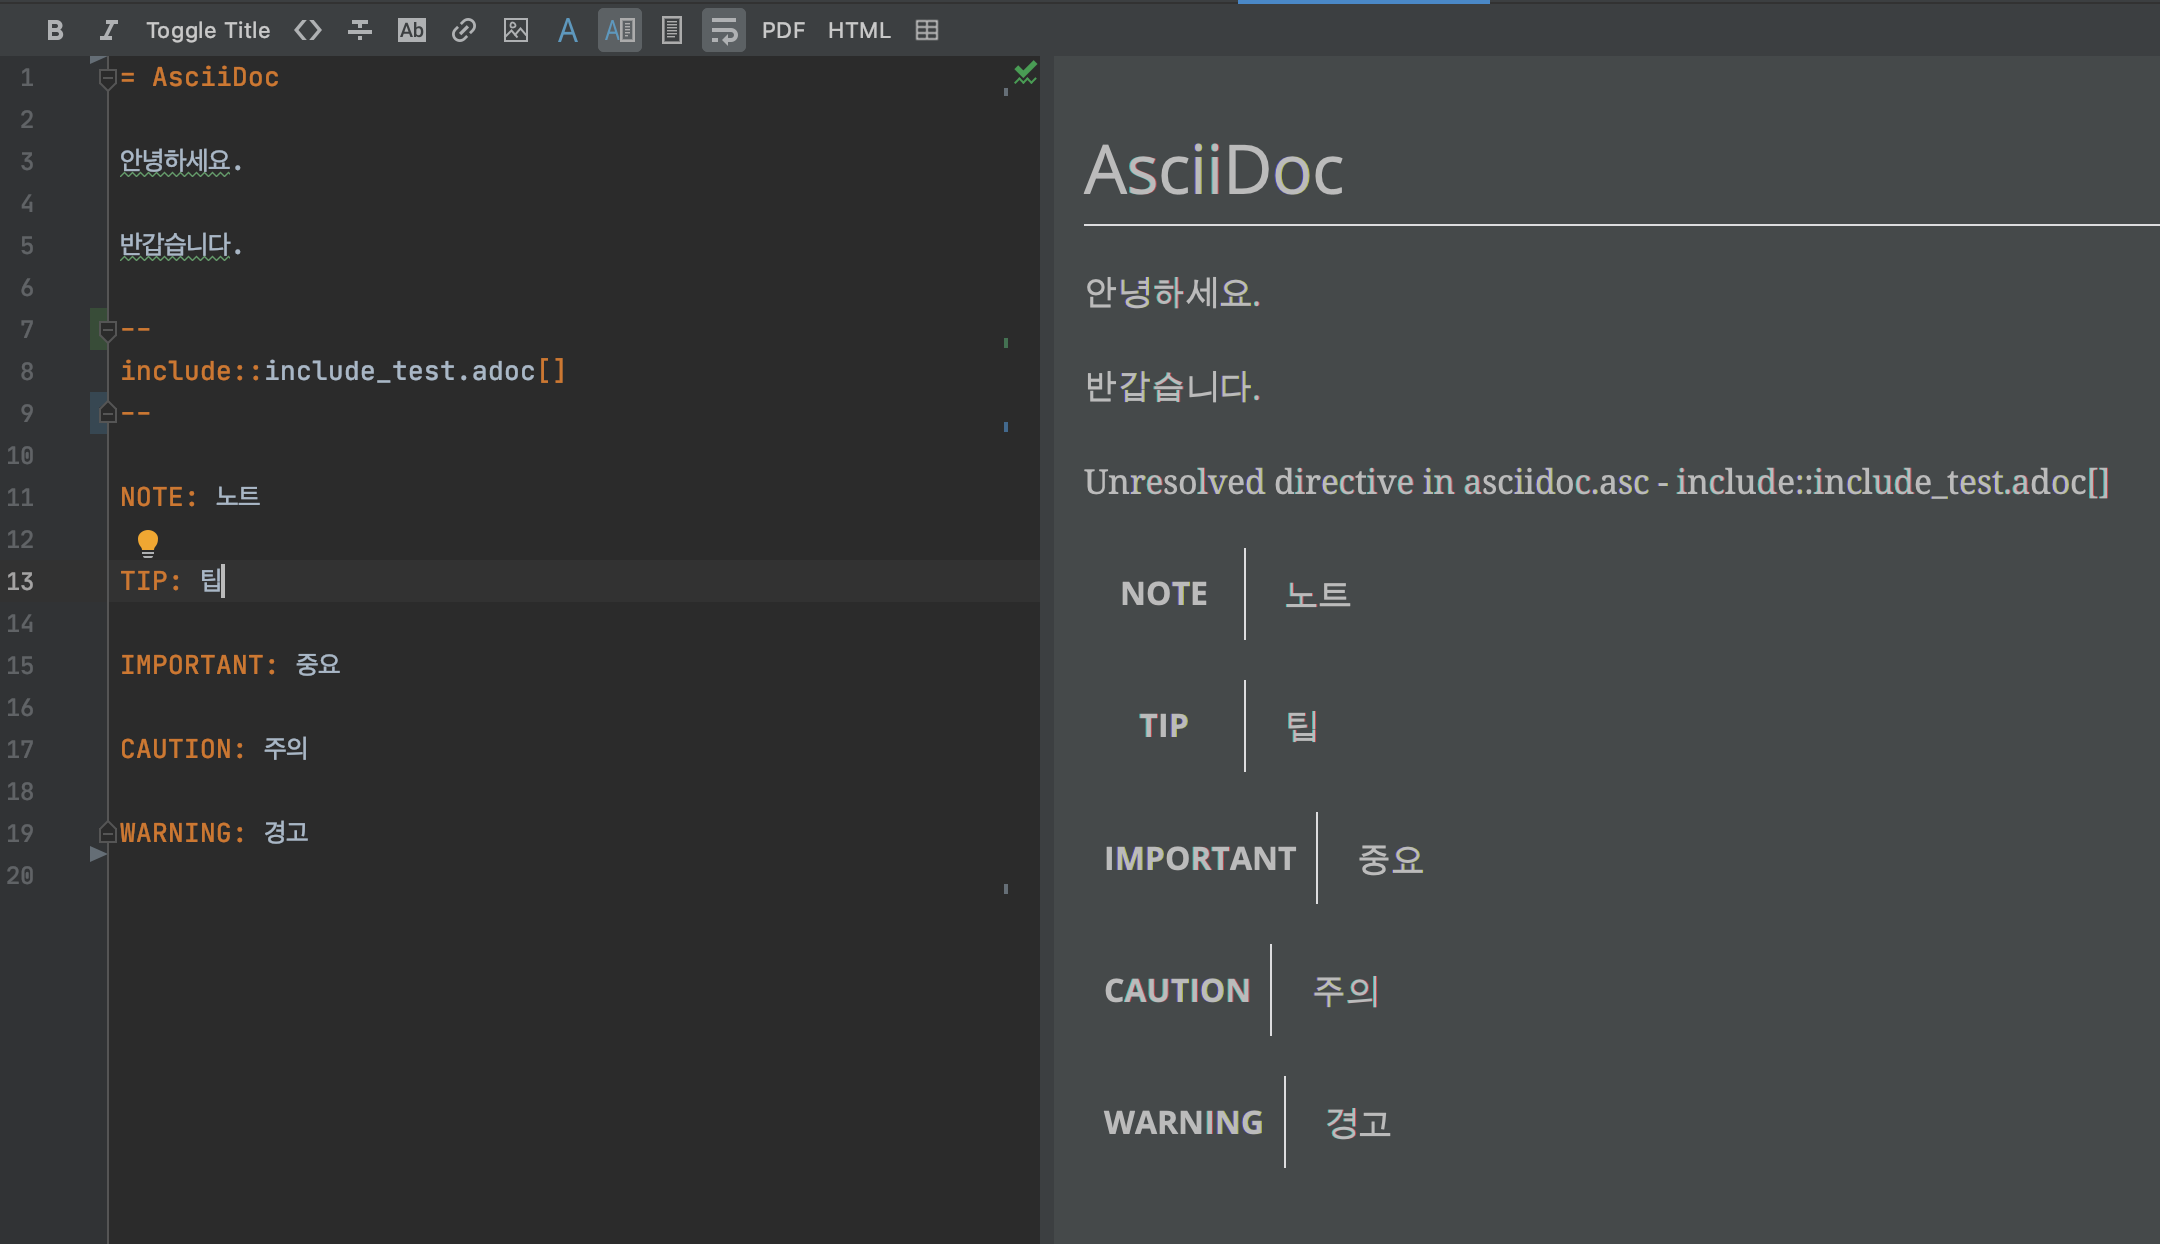Screen dimensions: 2160x1244
Task: Apply strikethrough formatting
Action: click(x=360, y=31)
